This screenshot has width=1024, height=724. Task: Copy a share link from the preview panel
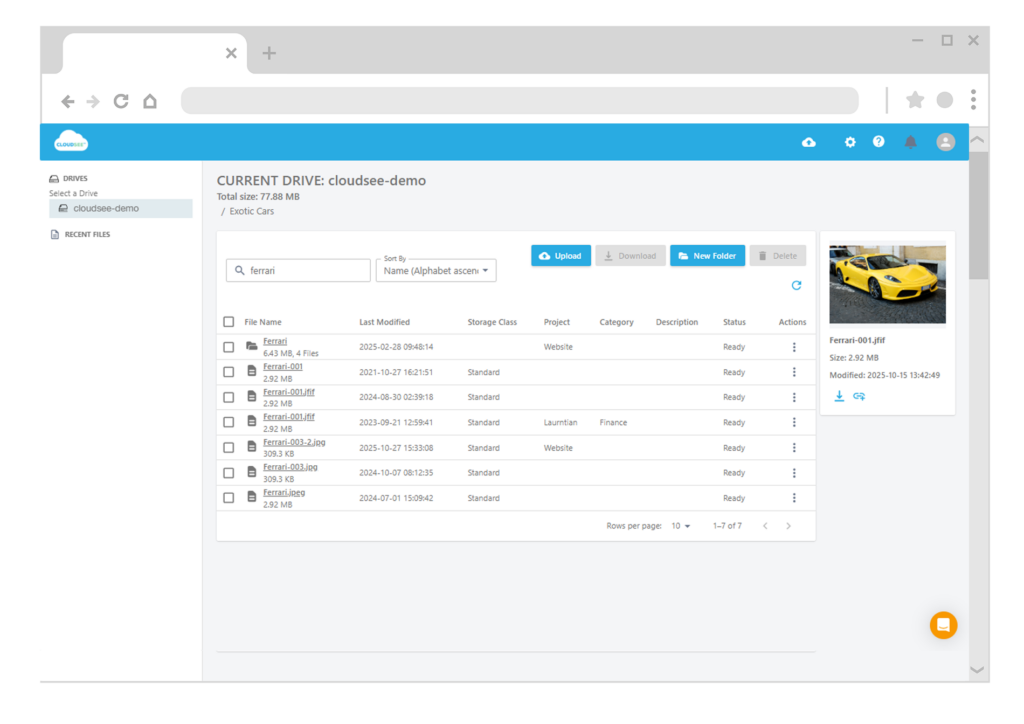coord(859,396)
